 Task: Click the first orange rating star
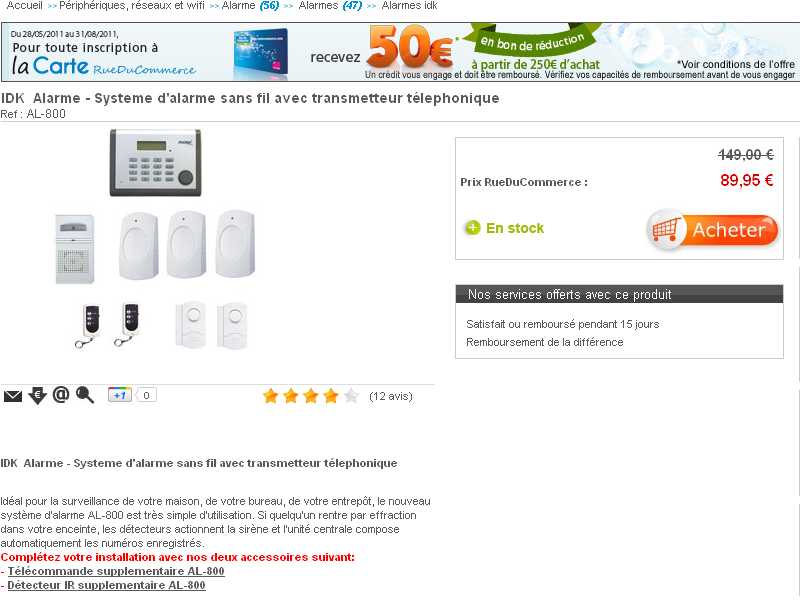[270, 396]
